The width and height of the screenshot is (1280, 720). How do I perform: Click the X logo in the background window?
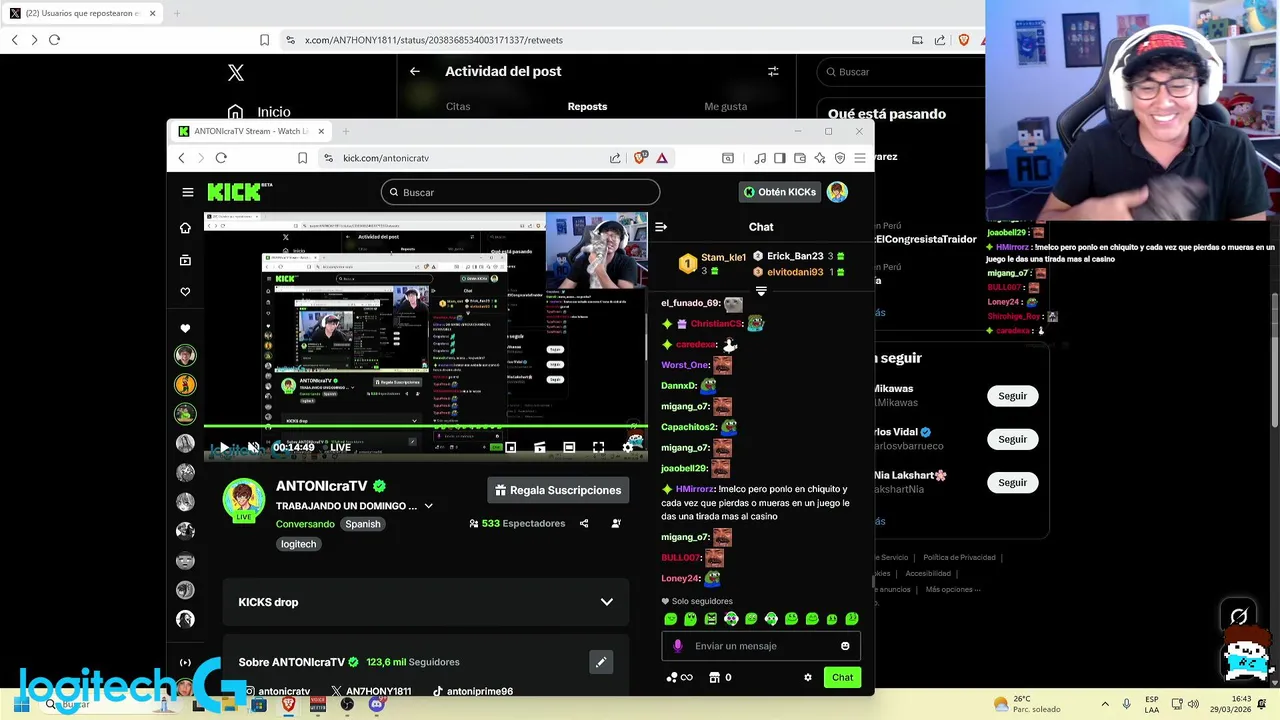236,72
